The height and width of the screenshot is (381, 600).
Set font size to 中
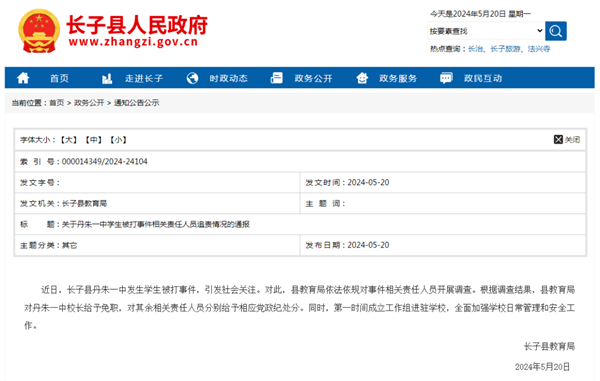click(94, 140)
